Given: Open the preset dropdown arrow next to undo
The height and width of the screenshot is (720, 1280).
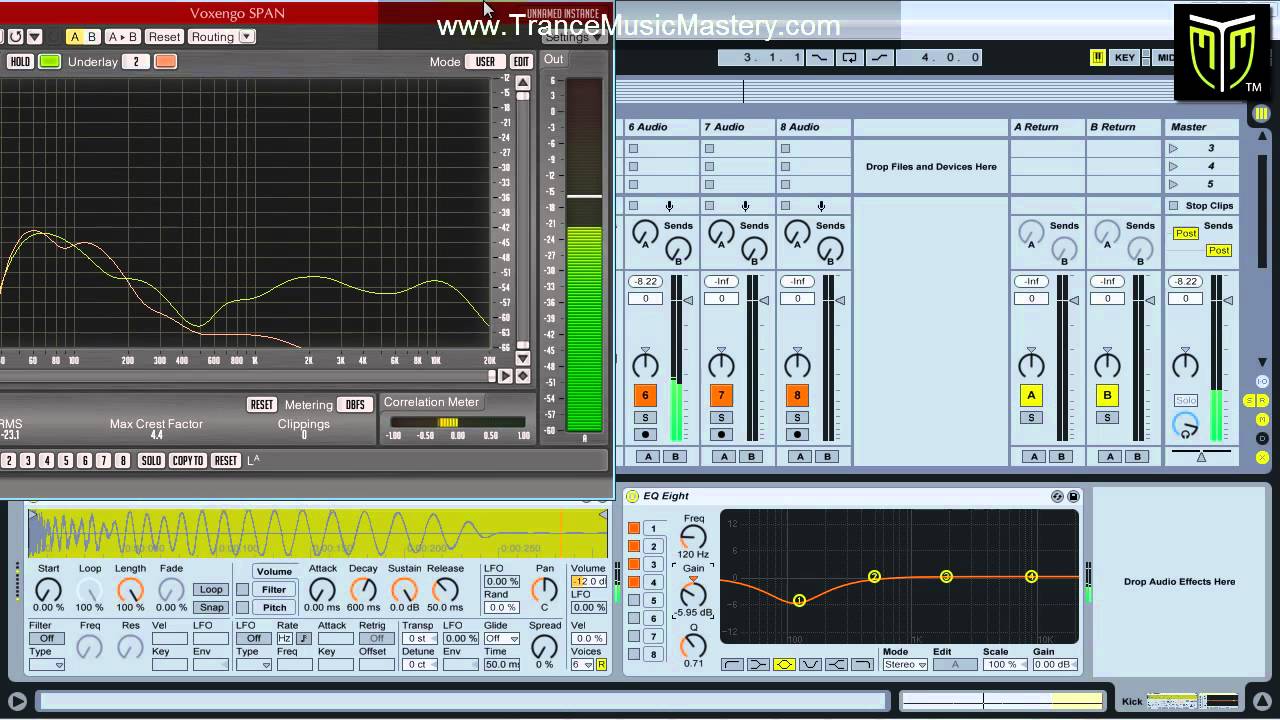Looking at the screenshot, I should [33, 37].
